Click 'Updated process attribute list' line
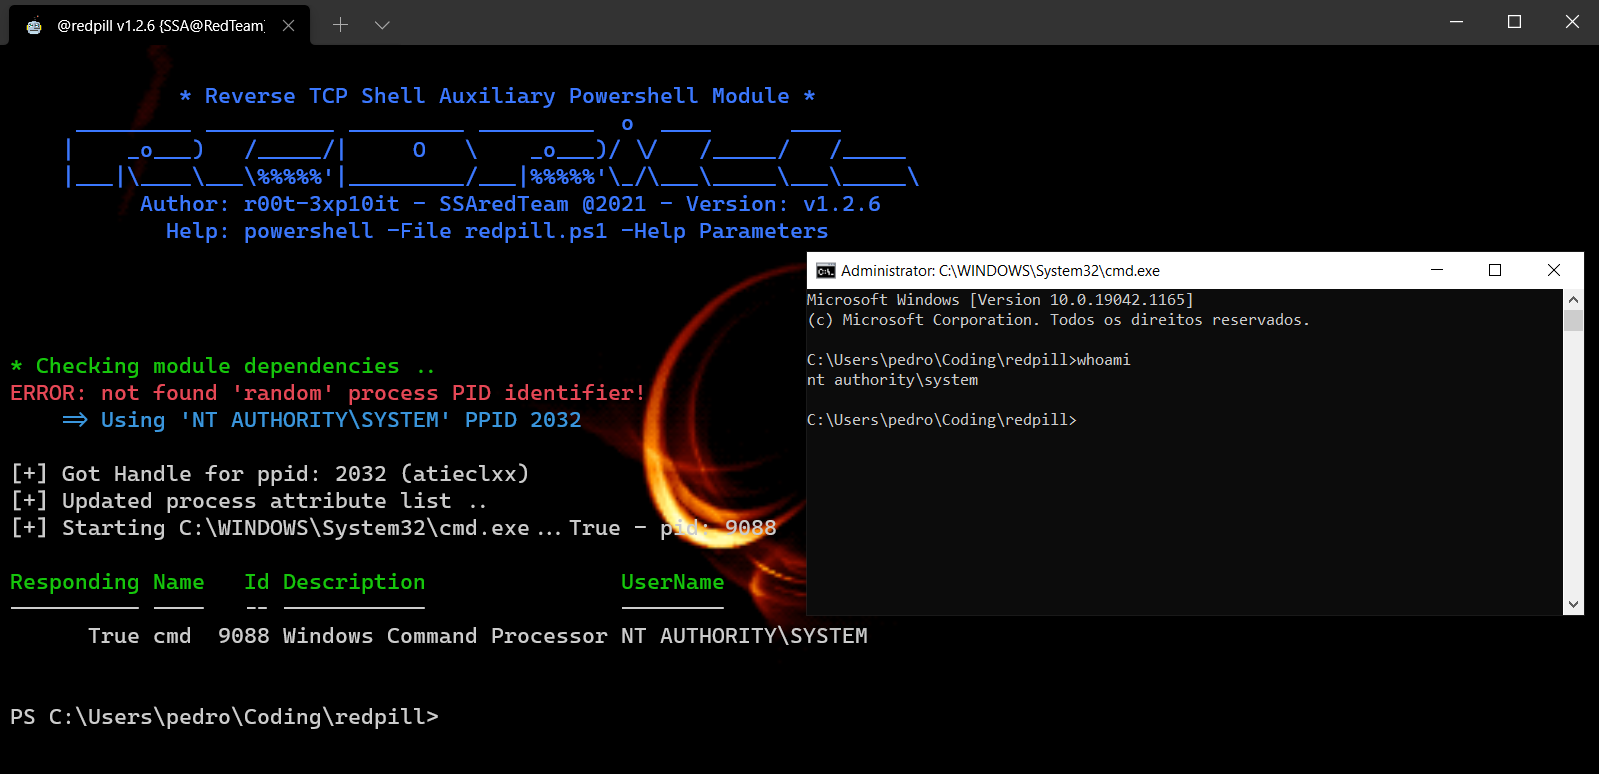Image resolution: width=1599 pixels, height=774 pixels. coord(249,501)
